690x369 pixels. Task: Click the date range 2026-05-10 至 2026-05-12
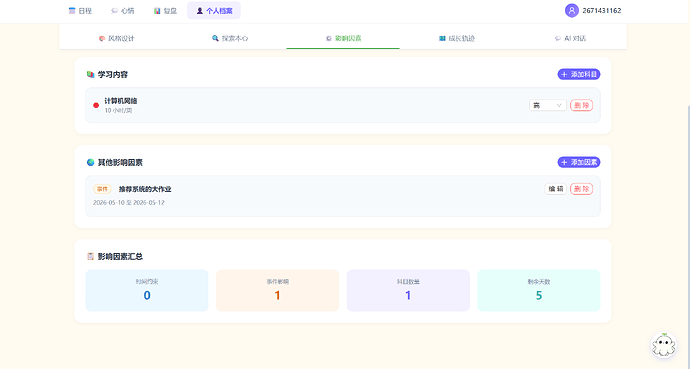tap(129, 203)
